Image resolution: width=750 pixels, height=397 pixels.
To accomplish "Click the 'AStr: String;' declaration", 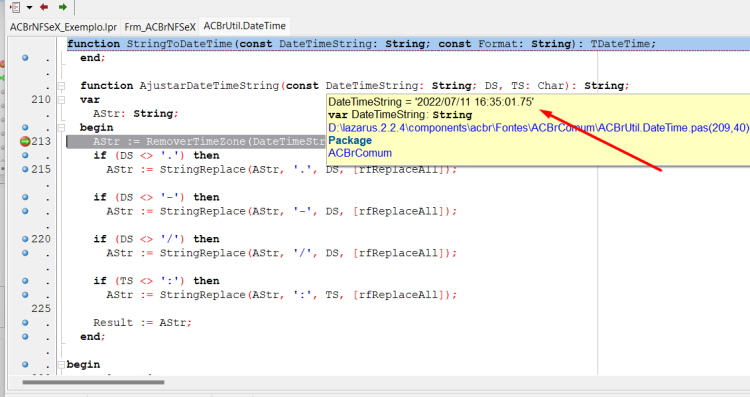I will coord(135,114).
